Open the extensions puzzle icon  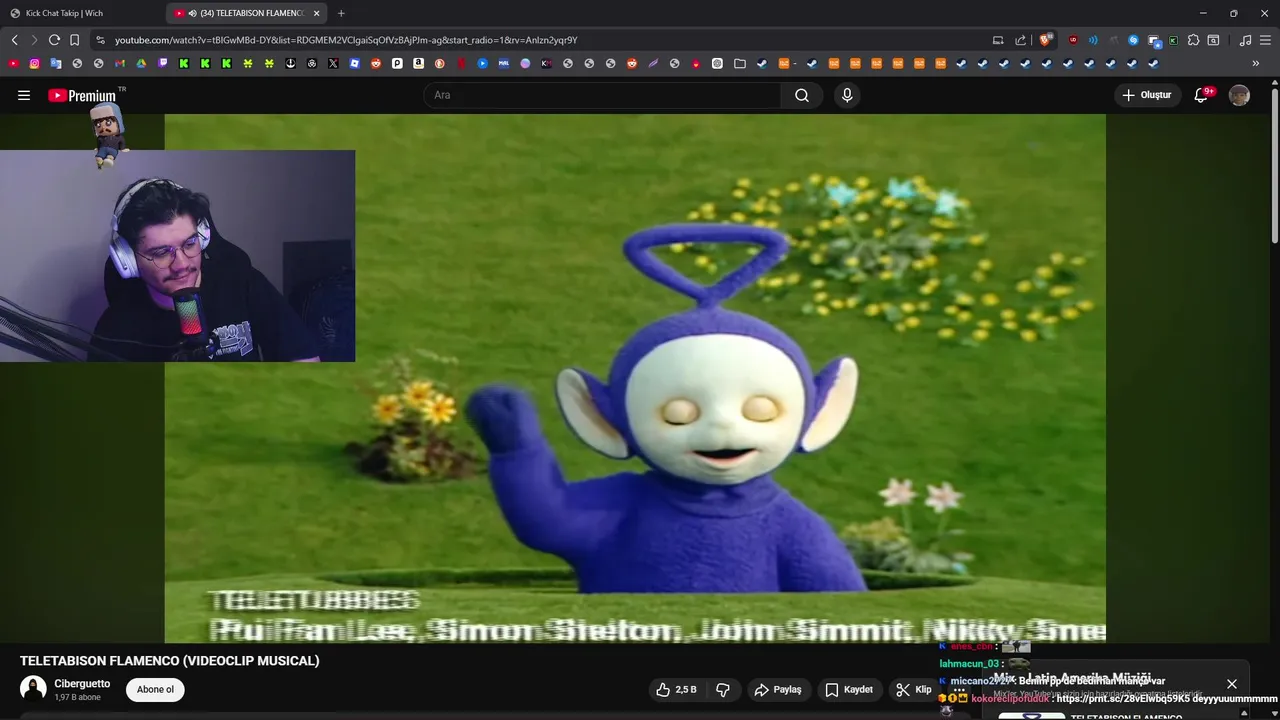[1193, 40]
